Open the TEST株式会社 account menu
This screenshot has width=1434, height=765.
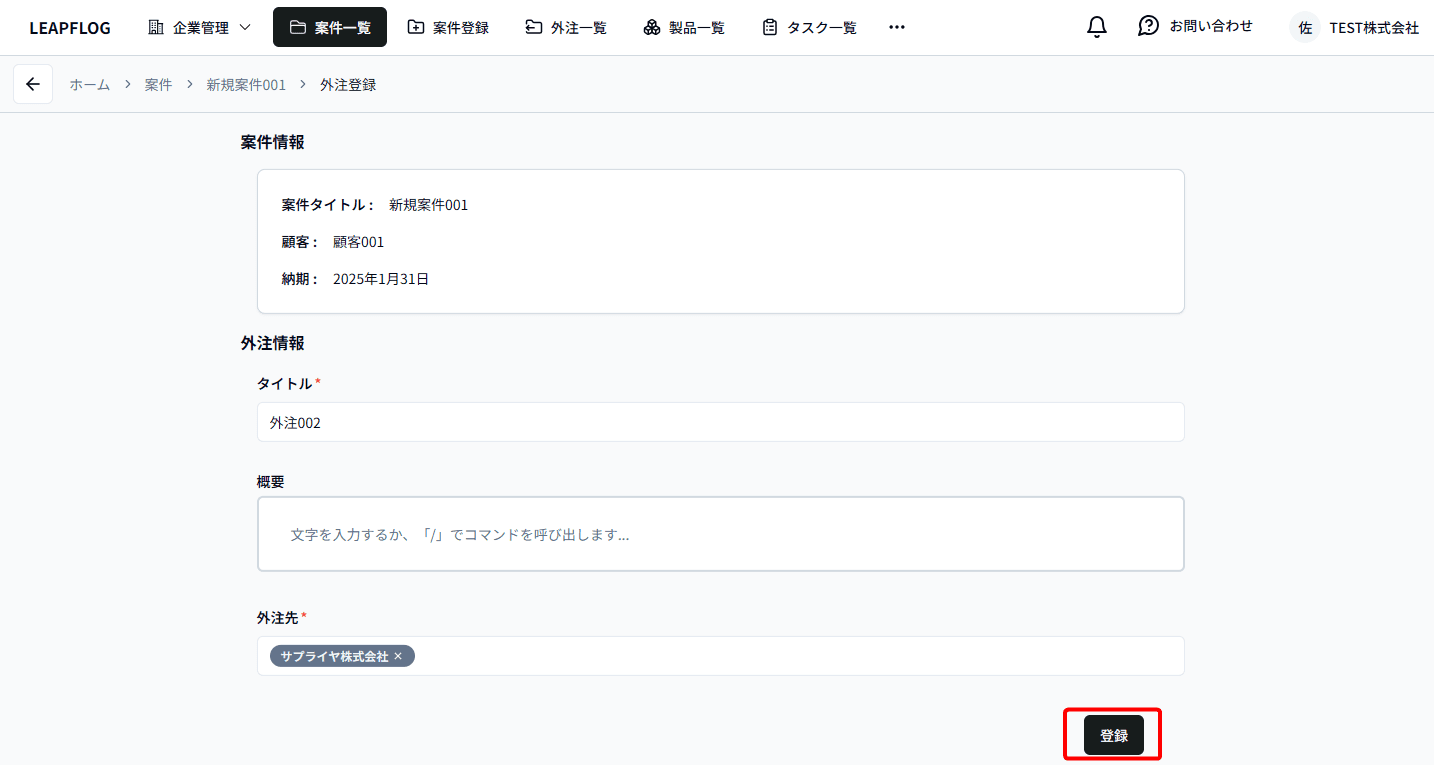pos(1373,28)
